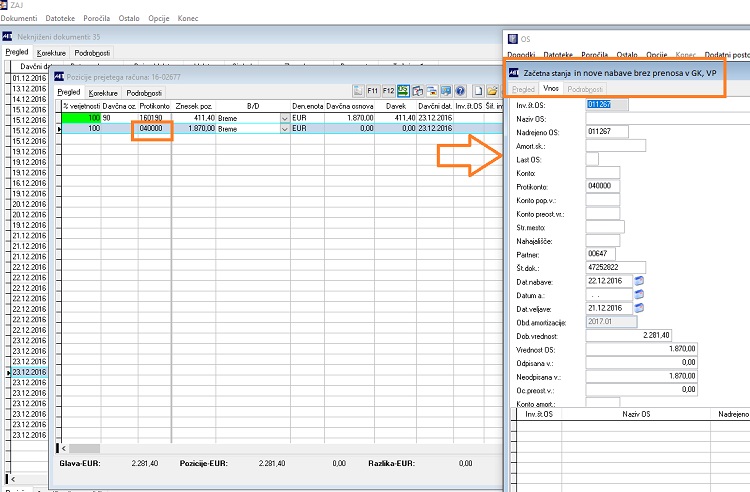Open calendar picker next to Dat.nabave
750x492 pixels.
click(x=639, y=281)
